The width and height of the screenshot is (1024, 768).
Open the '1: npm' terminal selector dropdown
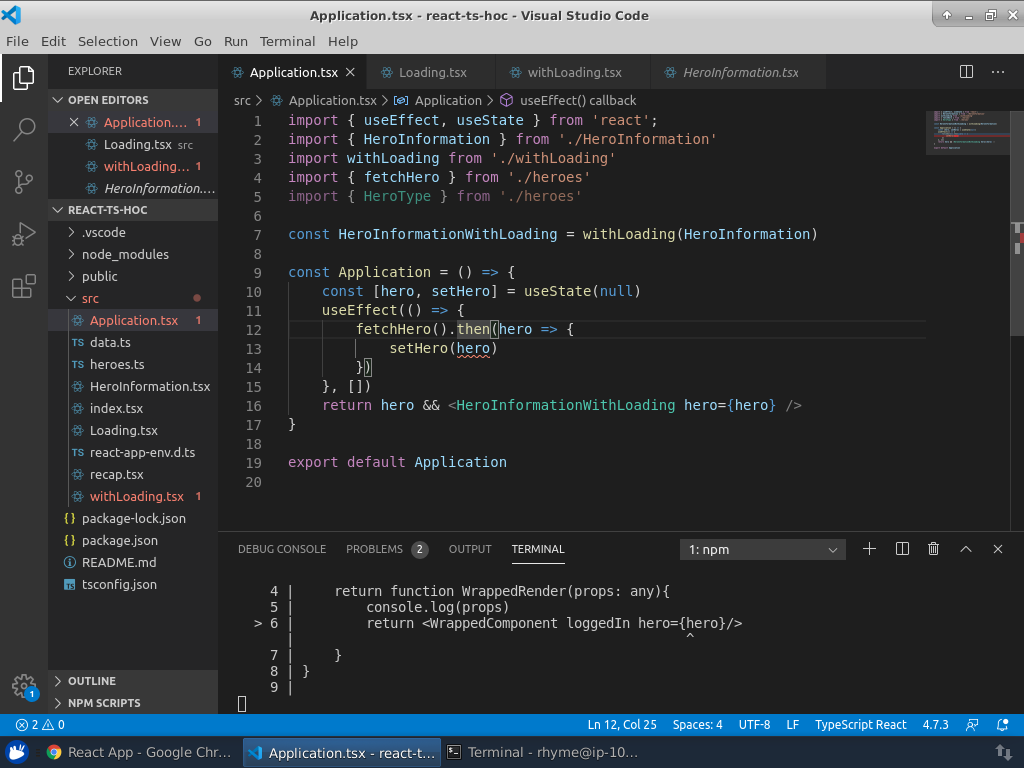762,549
